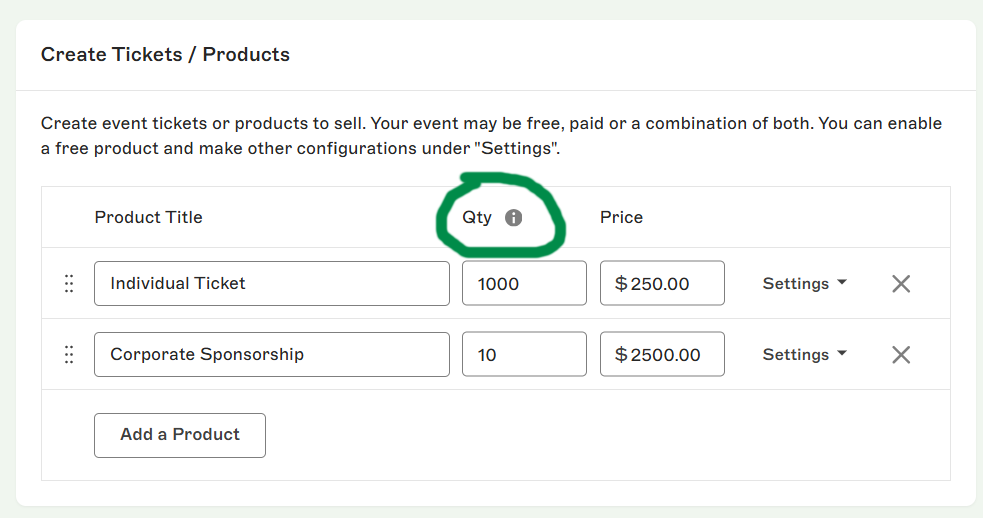983x518 pixels.
Task: Click the Create Tickets / Products heading
Action: click(x=165, y=54)
